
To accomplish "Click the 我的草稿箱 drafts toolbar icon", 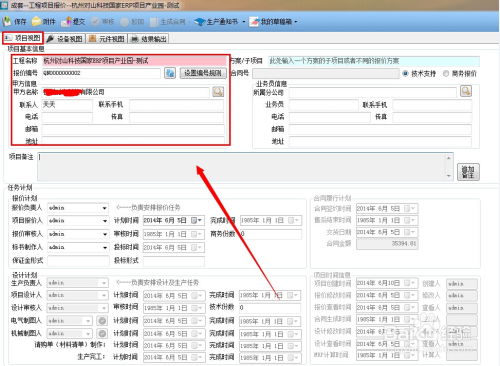I will (x=255, y=22).
